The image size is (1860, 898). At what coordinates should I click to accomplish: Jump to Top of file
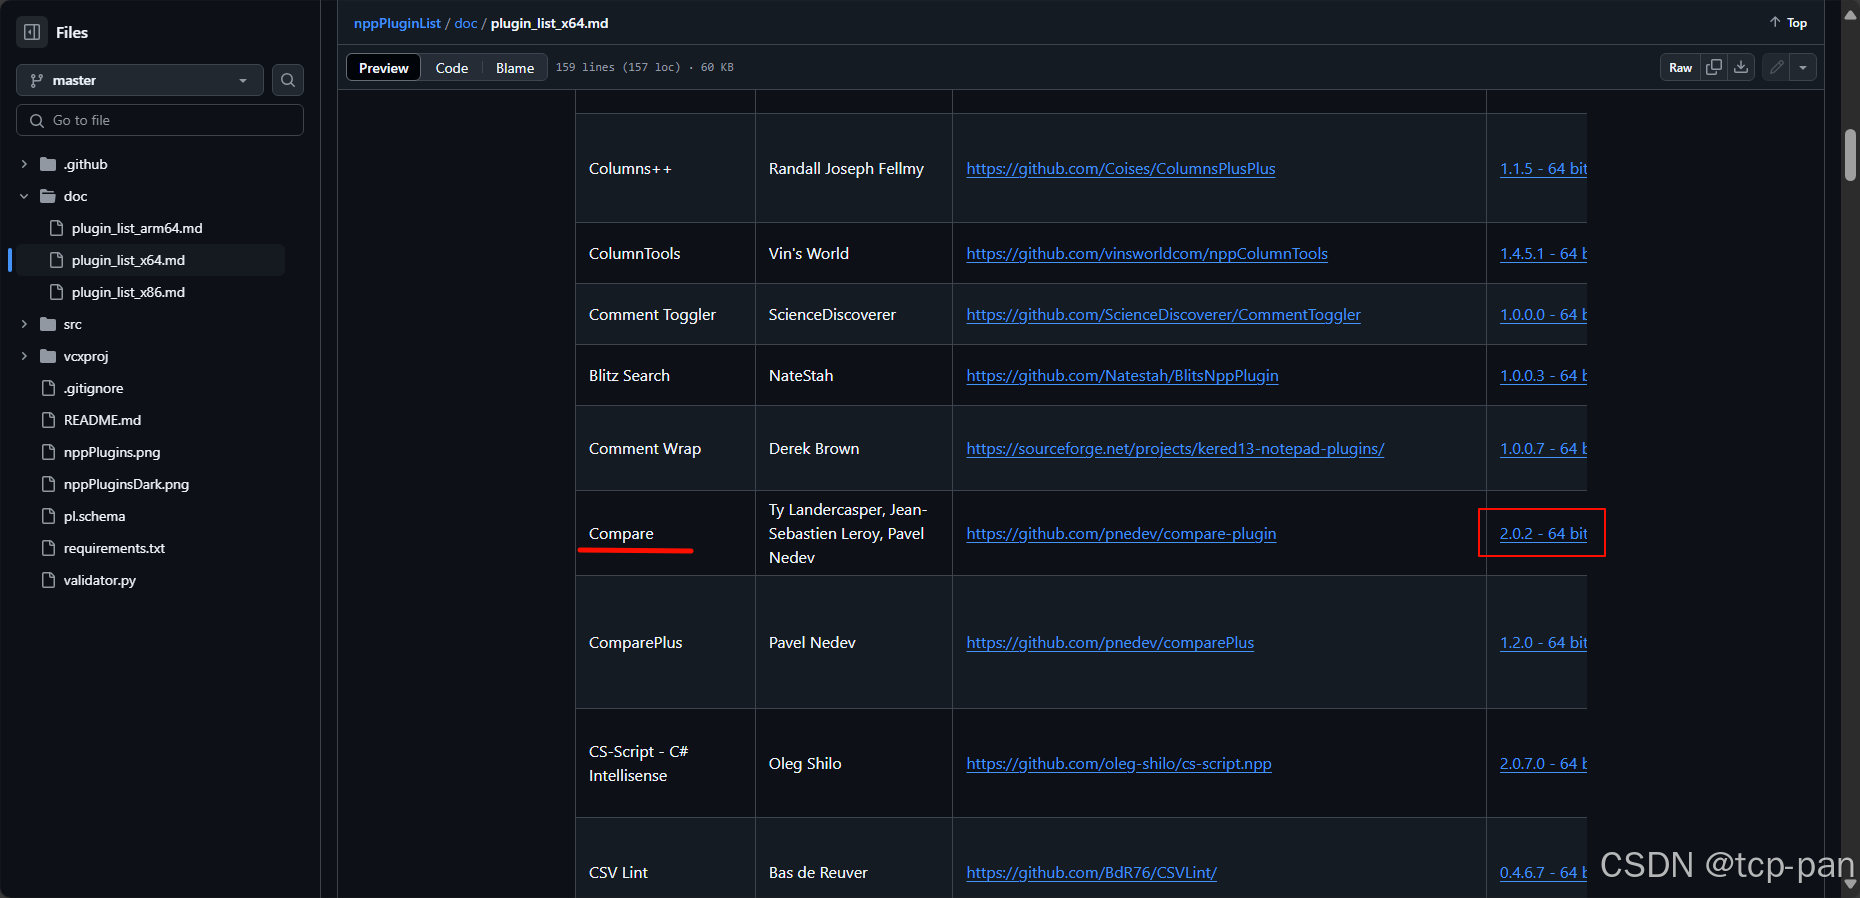pyautogui.click(x=1788, y=23)
